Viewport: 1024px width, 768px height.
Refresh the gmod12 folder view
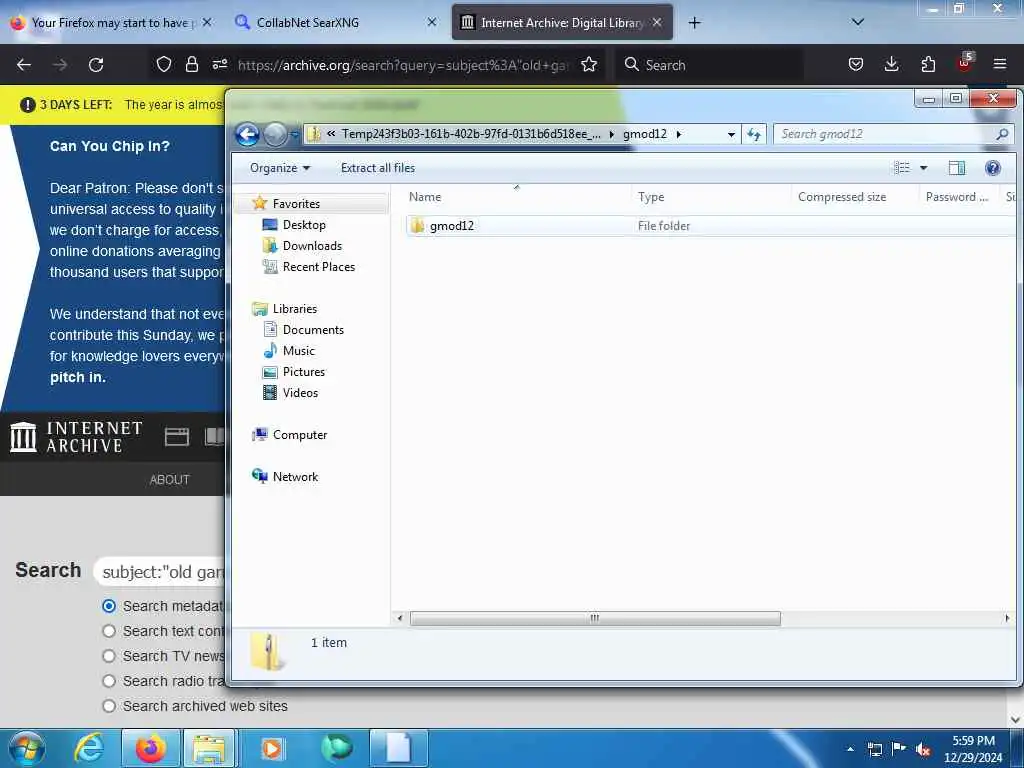(x=754, y=135)
